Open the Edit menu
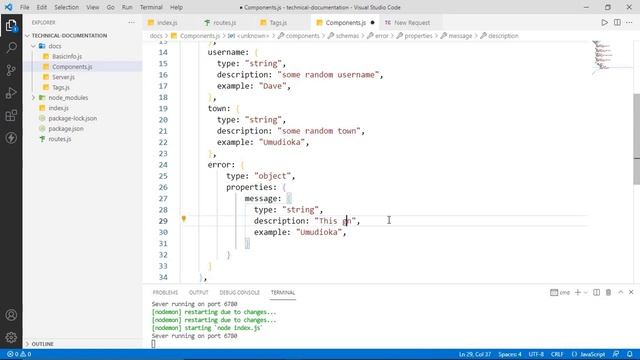Viewport: 640px width, 360px height. (42, 7)
